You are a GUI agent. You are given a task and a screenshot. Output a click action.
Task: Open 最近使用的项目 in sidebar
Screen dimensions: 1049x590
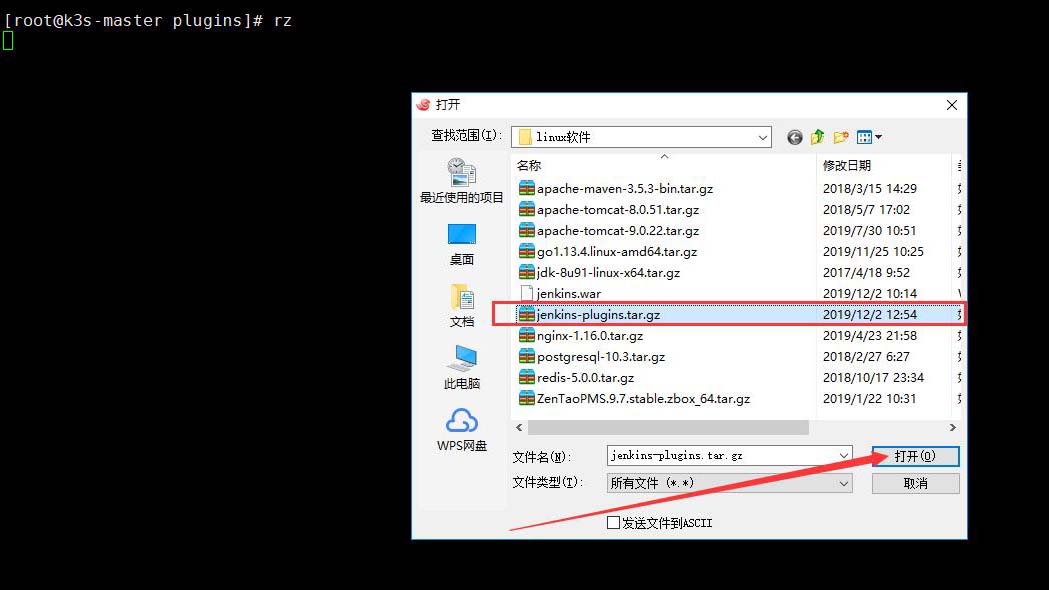462,181
